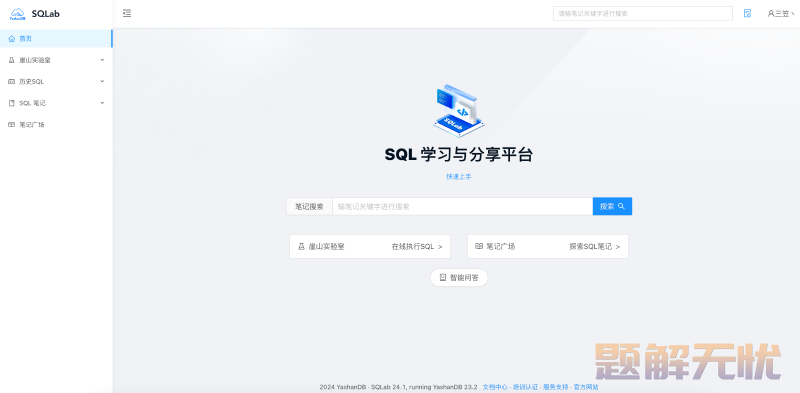Open the 服务支持 footer link
The image size is (800, 393).
(555, 387)
